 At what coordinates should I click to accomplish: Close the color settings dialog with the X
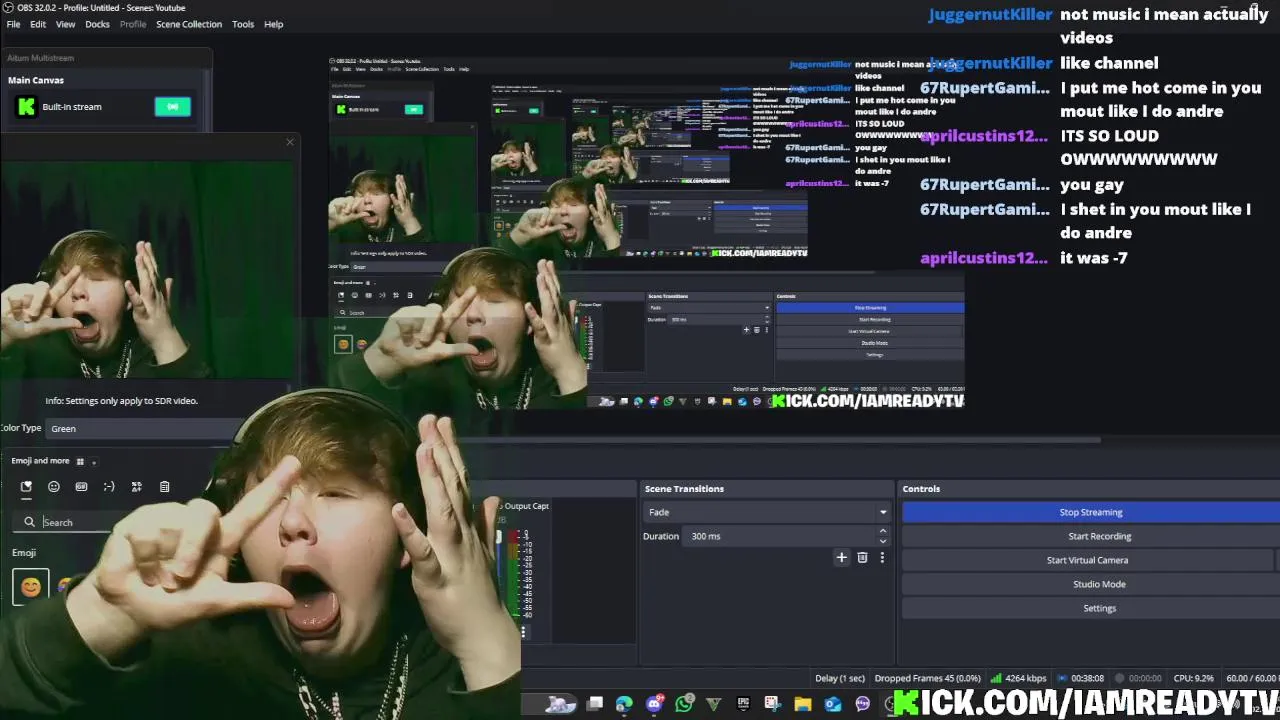point(290,142)
